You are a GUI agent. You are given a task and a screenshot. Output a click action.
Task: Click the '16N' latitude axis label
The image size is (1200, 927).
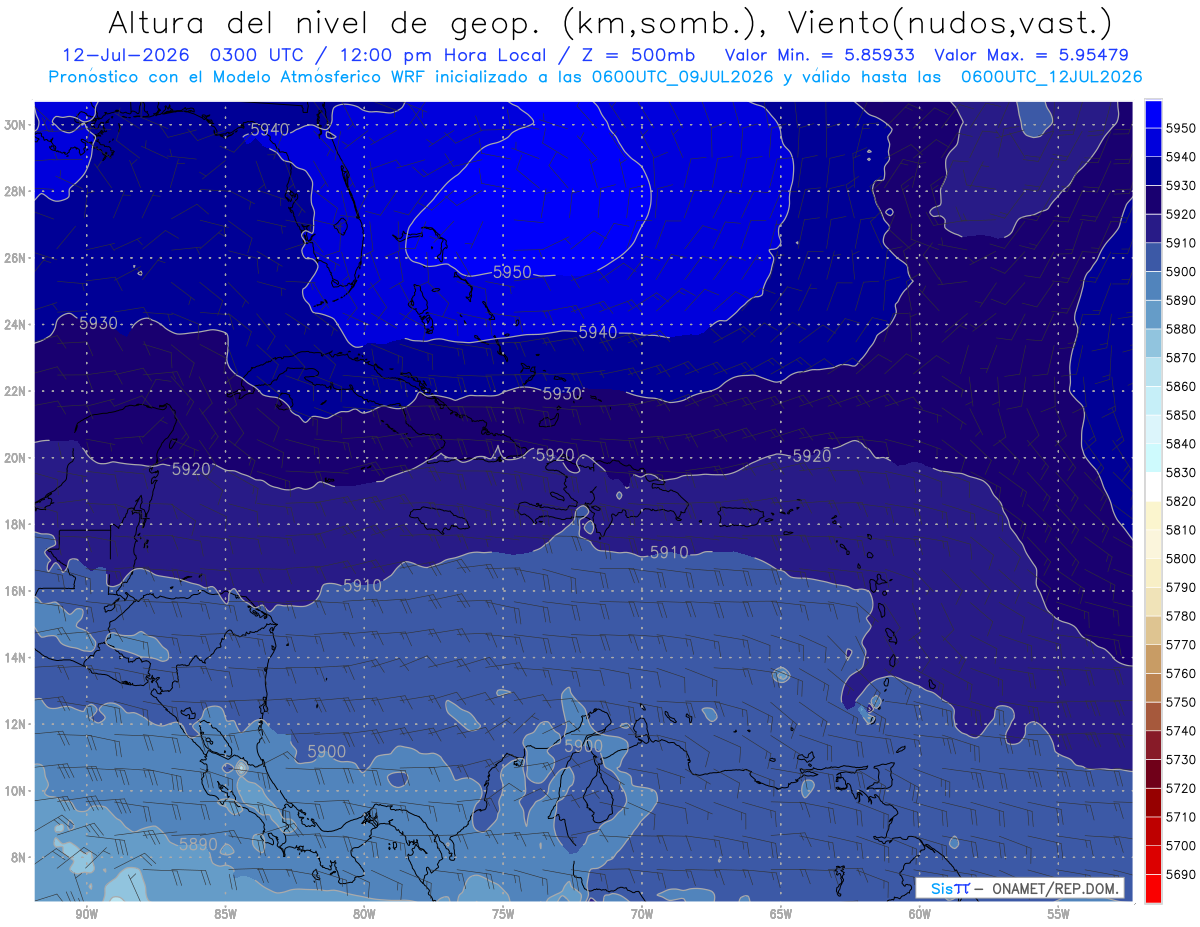point(16,591)
